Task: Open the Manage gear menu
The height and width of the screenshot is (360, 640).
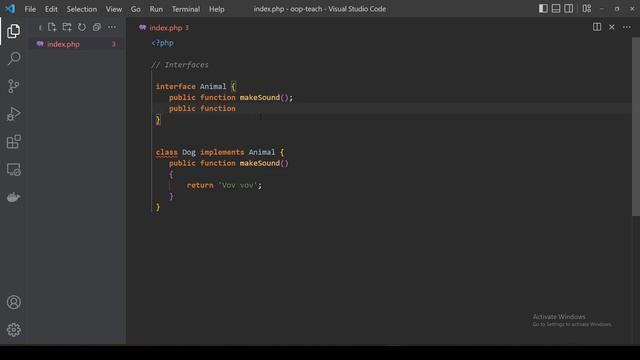Action: coord(13,330)
